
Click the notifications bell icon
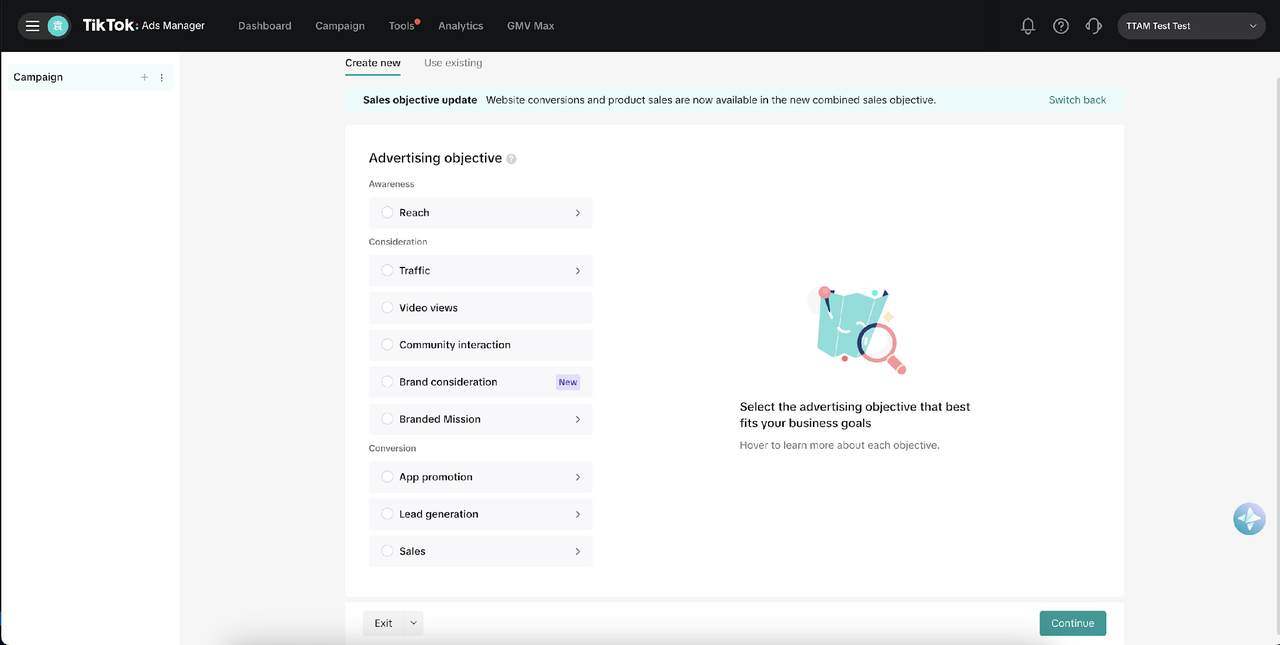pyautogui.click(x=1028, y=26)
